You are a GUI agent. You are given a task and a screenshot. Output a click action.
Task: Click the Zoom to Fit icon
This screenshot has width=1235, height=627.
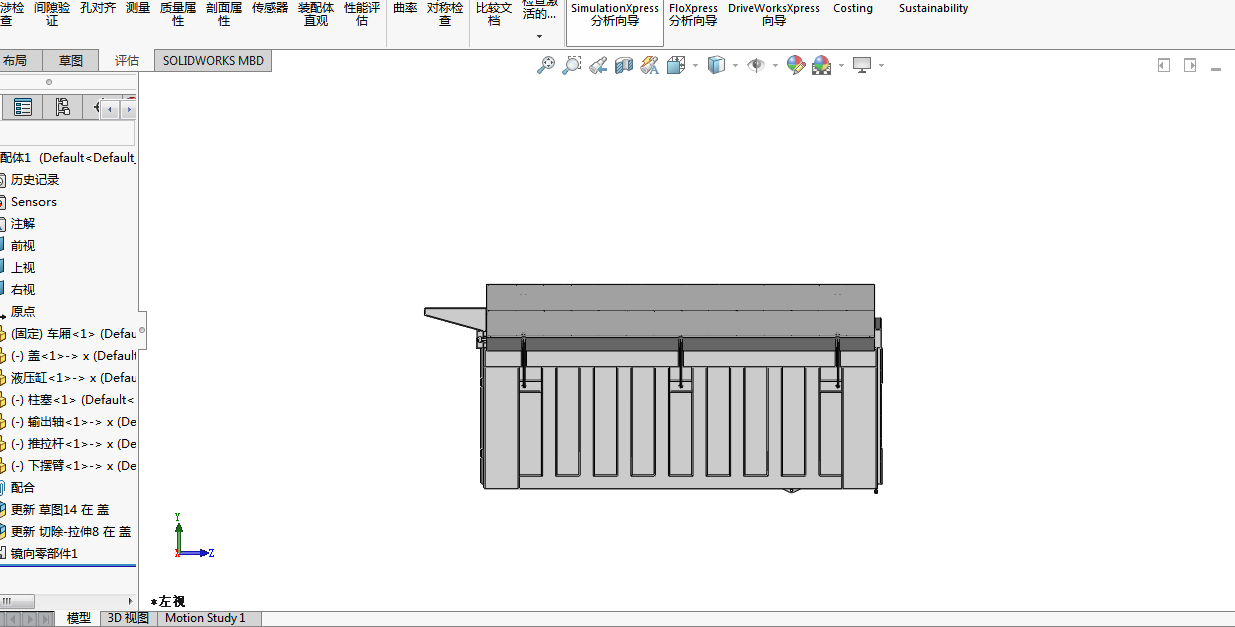[546, 65]
